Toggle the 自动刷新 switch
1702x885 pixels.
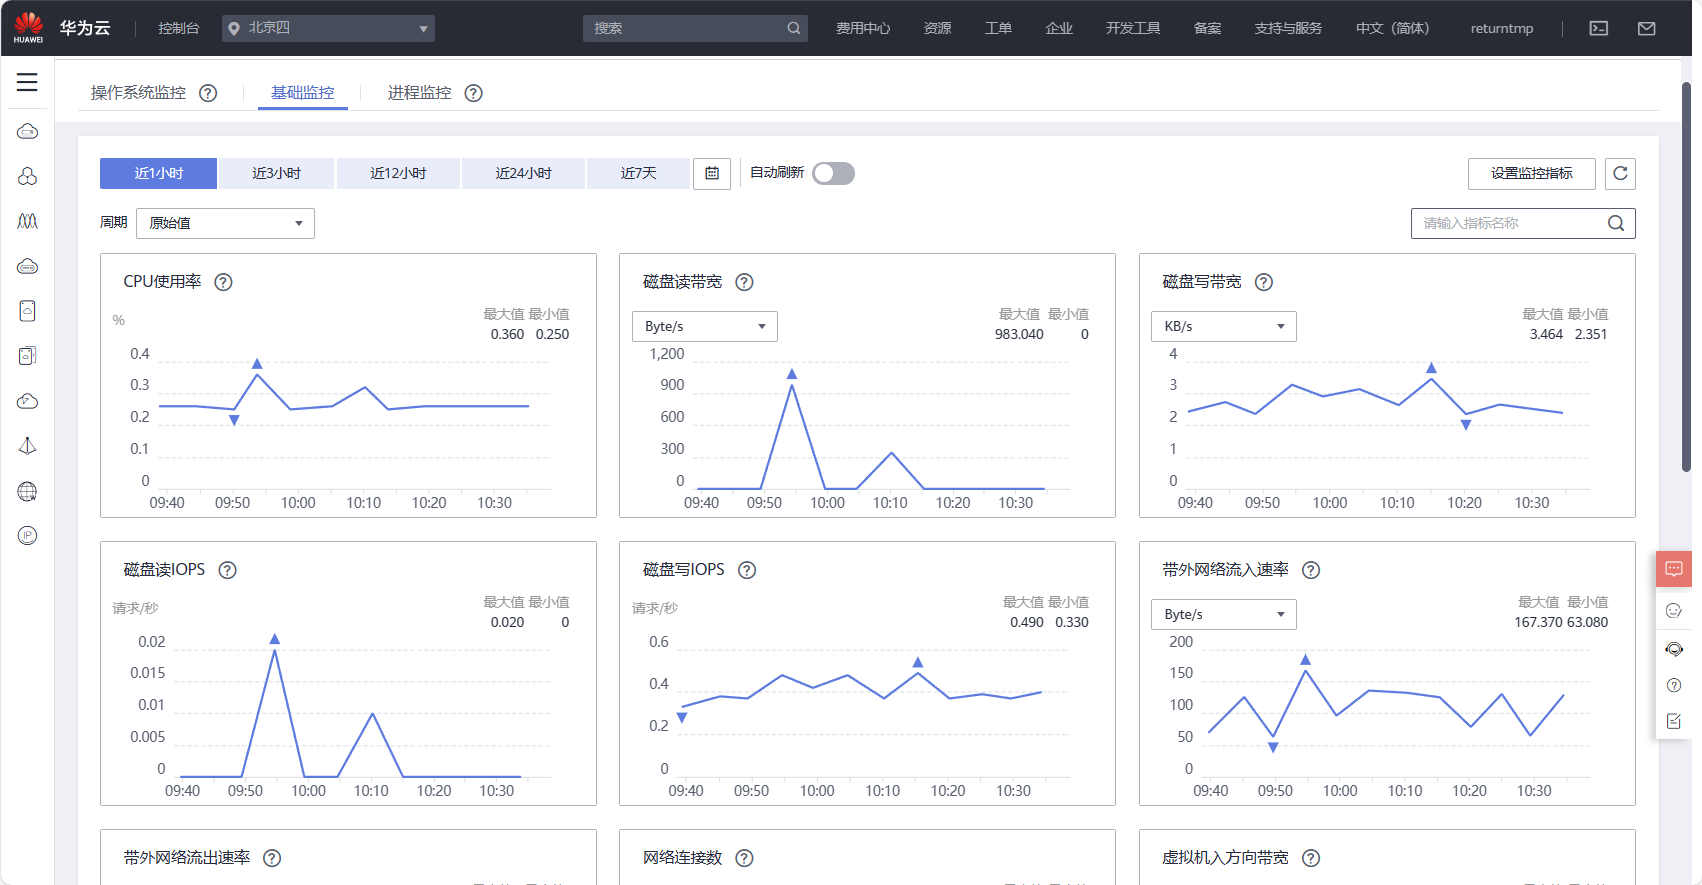[x=833, y=173]
